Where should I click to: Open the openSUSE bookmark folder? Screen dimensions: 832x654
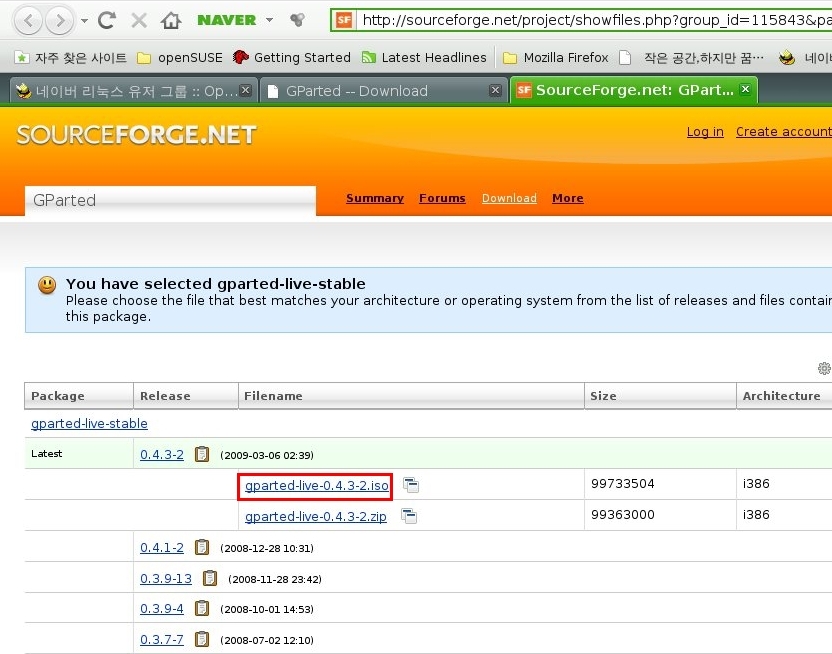180,57
